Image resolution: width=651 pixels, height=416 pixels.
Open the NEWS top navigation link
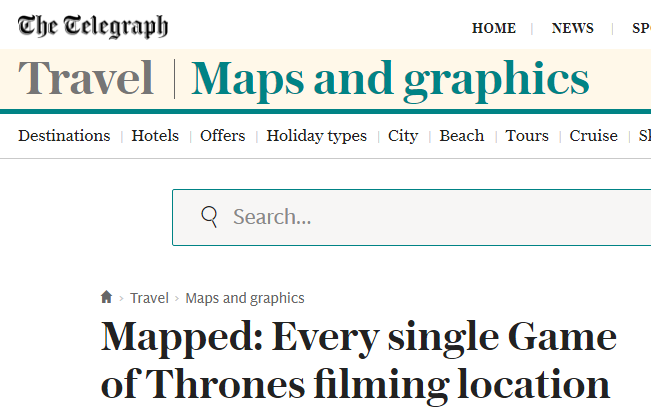coord(573,28)
